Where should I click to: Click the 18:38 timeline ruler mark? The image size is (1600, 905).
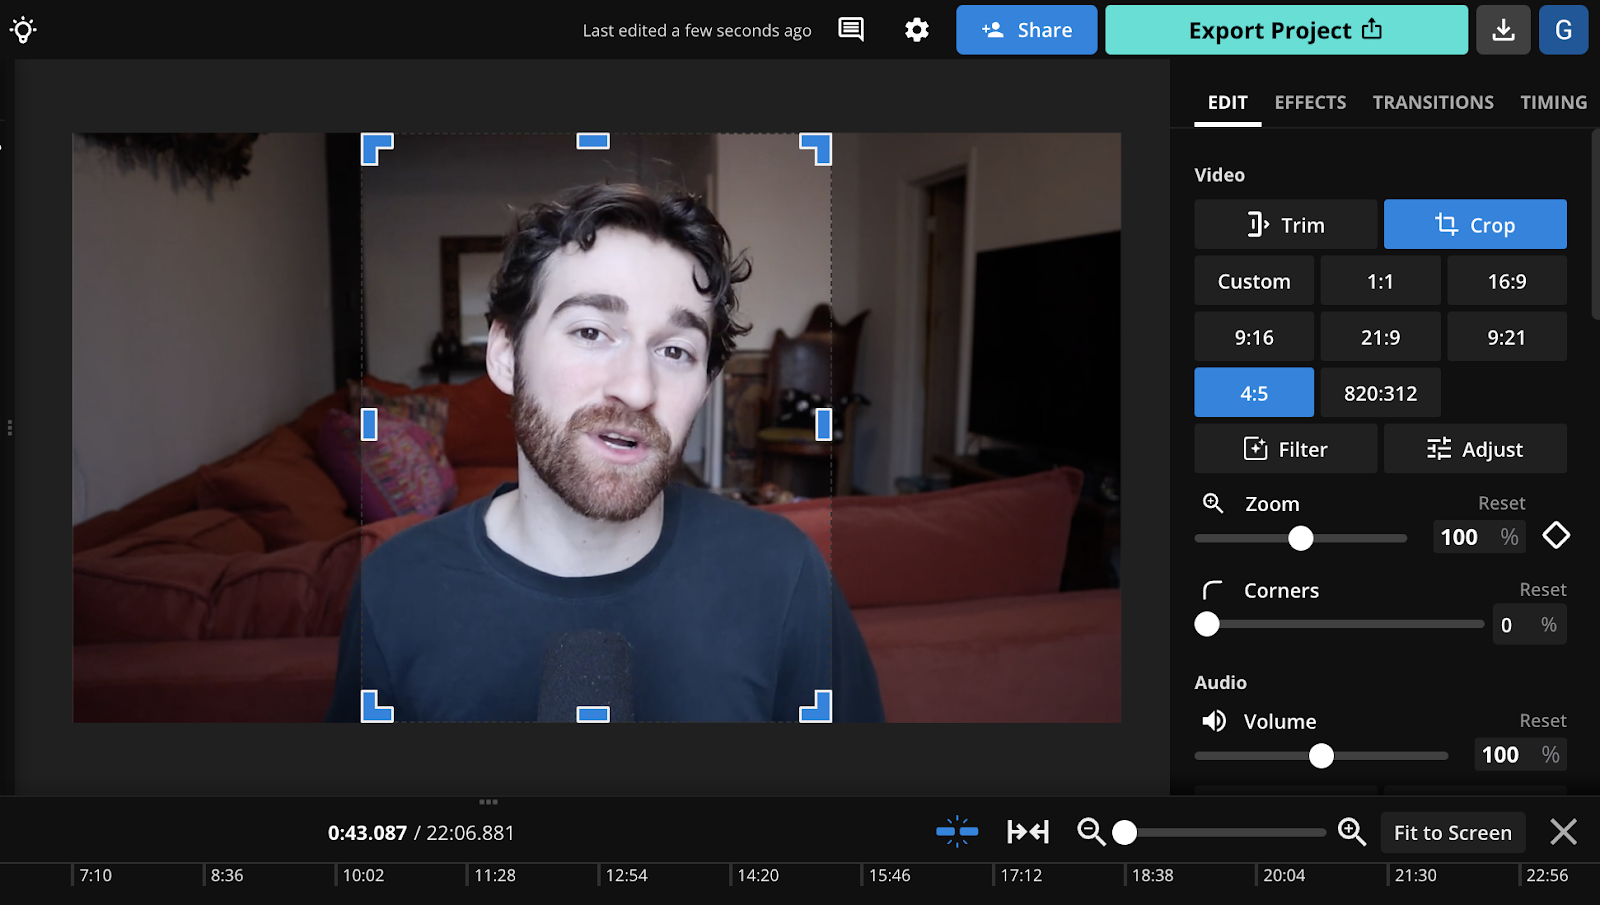point(1152,875)
